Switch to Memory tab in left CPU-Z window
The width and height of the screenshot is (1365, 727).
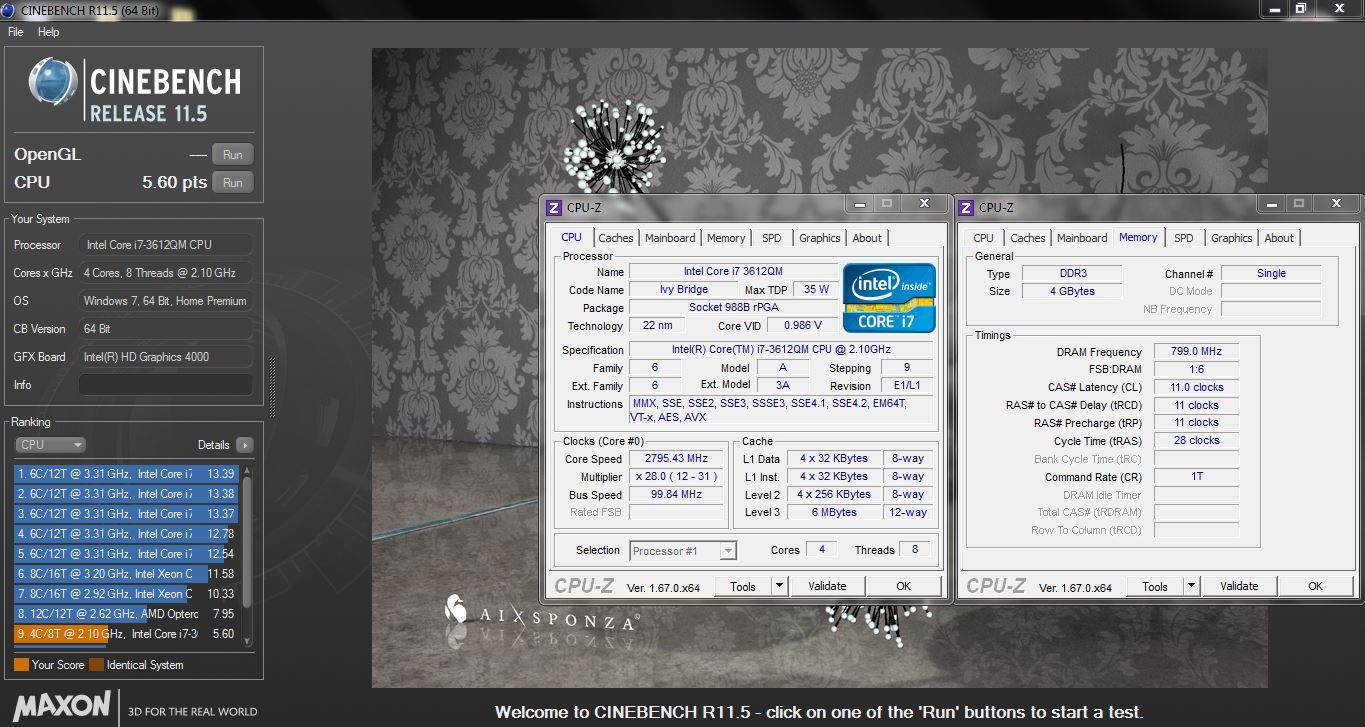click(726, 238)
